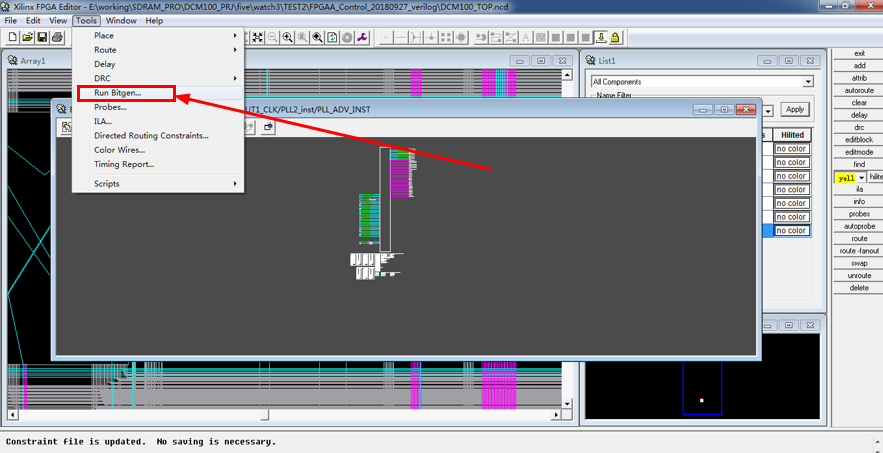This screenshot has width=883, height=453.
Task: Click the greyed crossed-box toolbar icon
Action: point(511,38)
